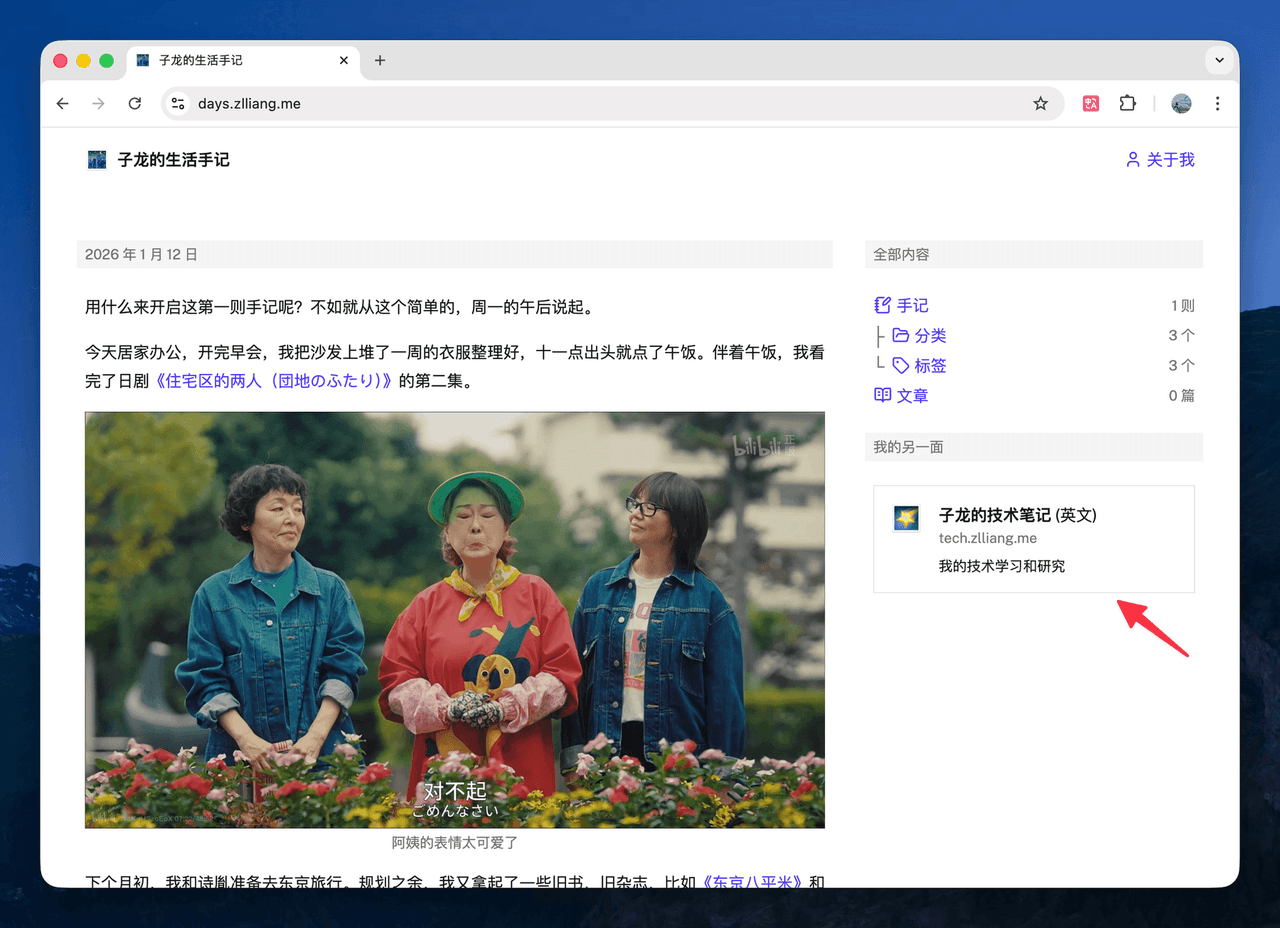The width and height of the screenshot is (1280, 928).
Task: Click the star thumbnail in the tech notes card
Action: point(906,518)
